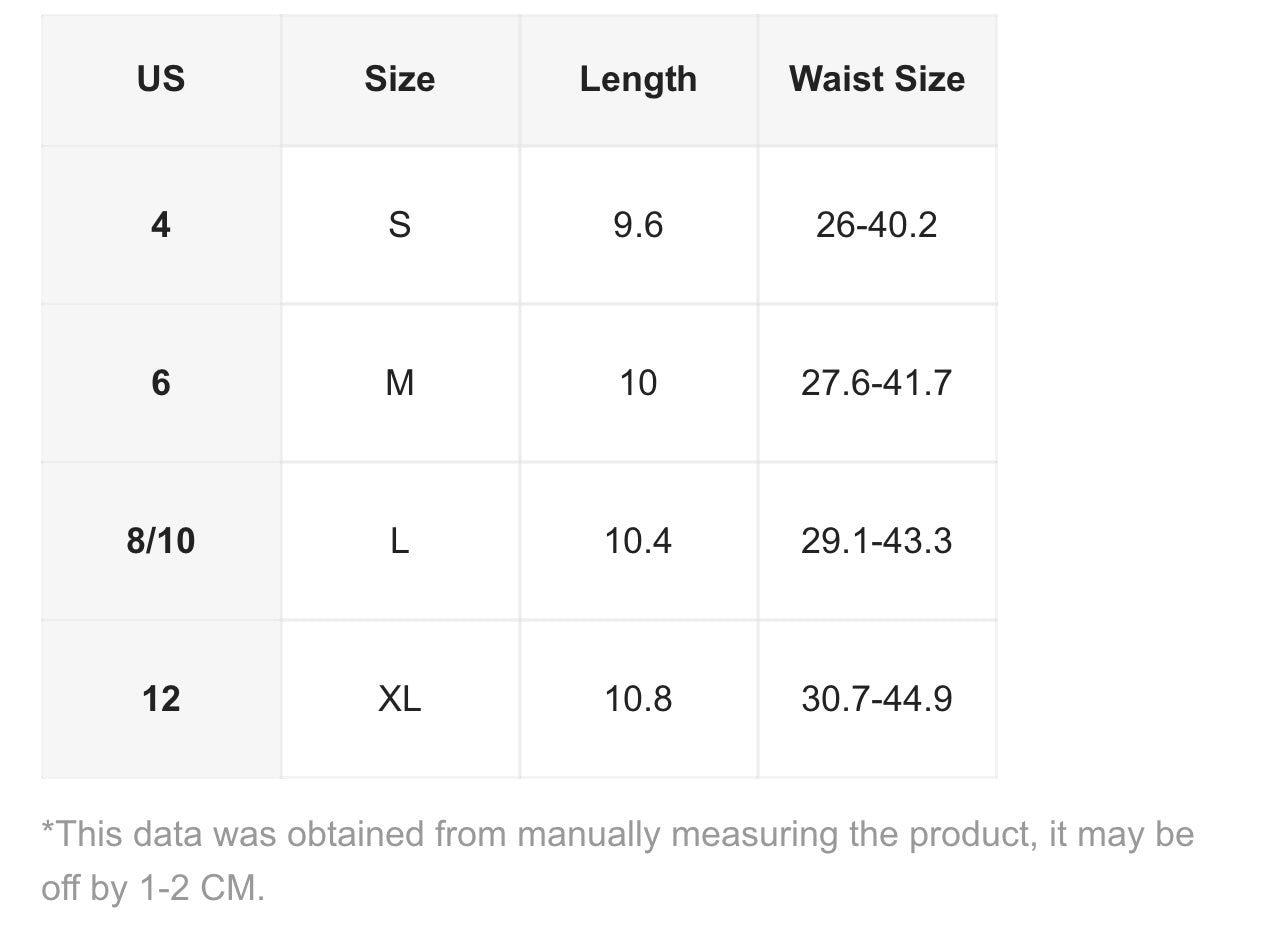The height and width of the screenshot is (947, 1283).
Task: Click the US column header
Action: 161,80
